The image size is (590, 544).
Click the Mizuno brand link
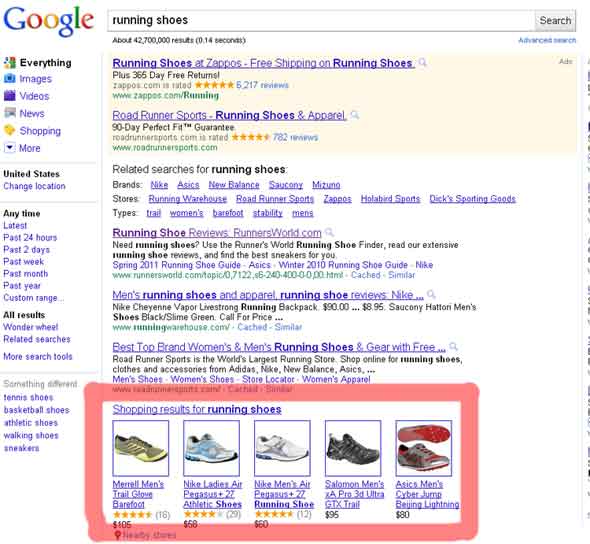[x=326, y=185]
